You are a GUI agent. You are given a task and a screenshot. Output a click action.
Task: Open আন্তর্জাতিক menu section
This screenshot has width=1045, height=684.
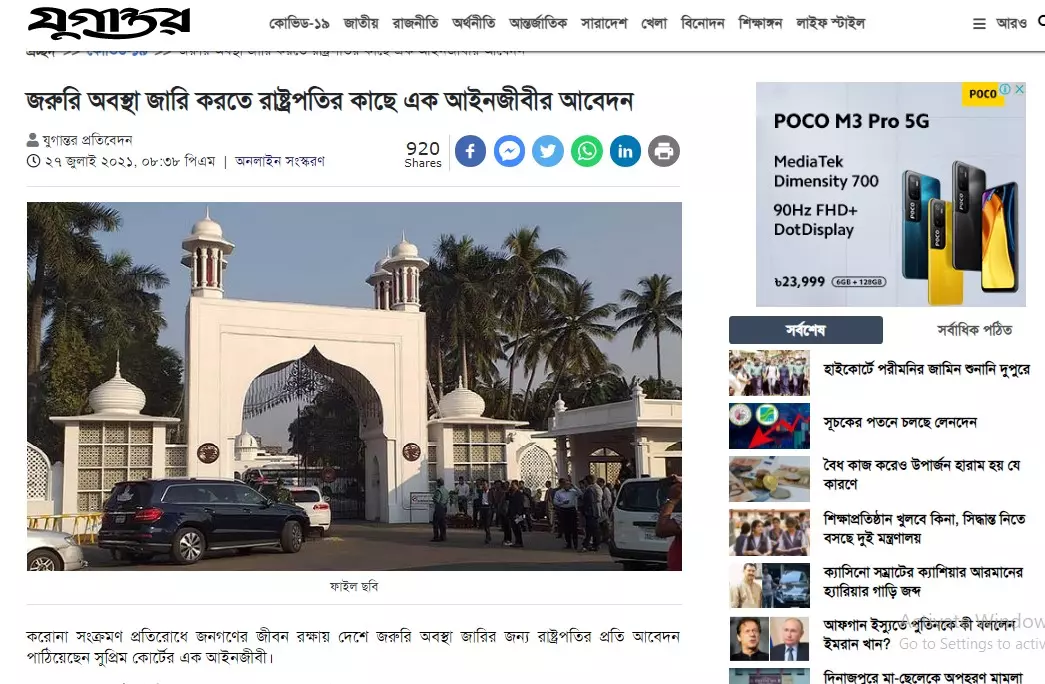point(538,23)
